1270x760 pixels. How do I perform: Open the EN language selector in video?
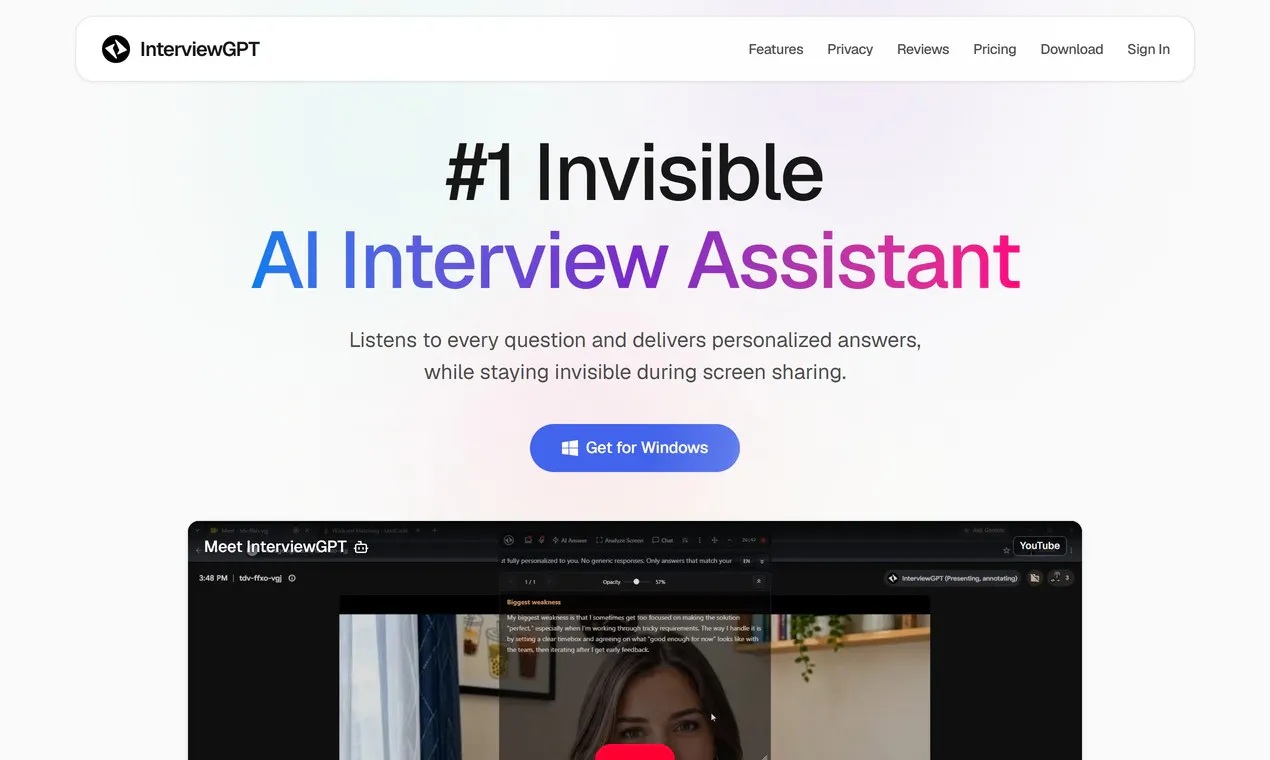pyautogui.click(x=747, y=561)
